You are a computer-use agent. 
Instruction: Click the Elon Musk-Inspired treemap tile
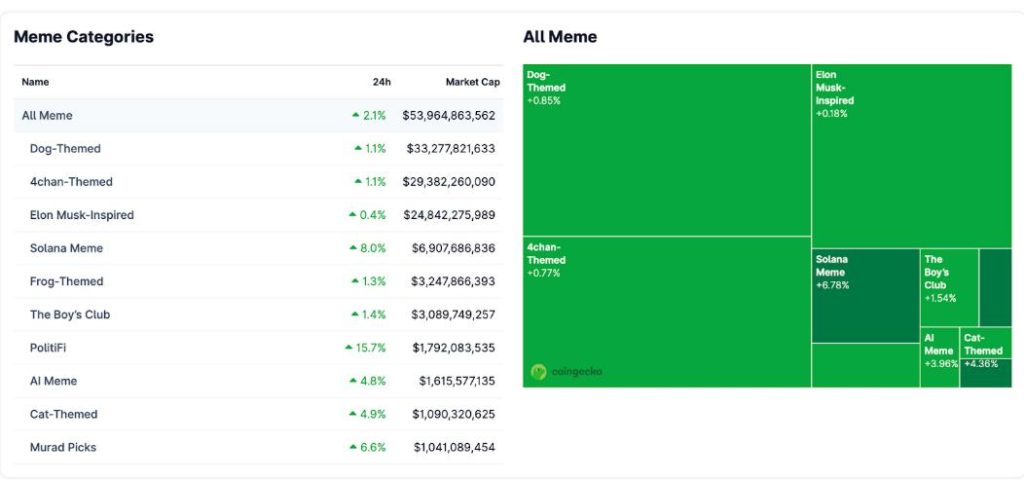click(x=910, y=155)
